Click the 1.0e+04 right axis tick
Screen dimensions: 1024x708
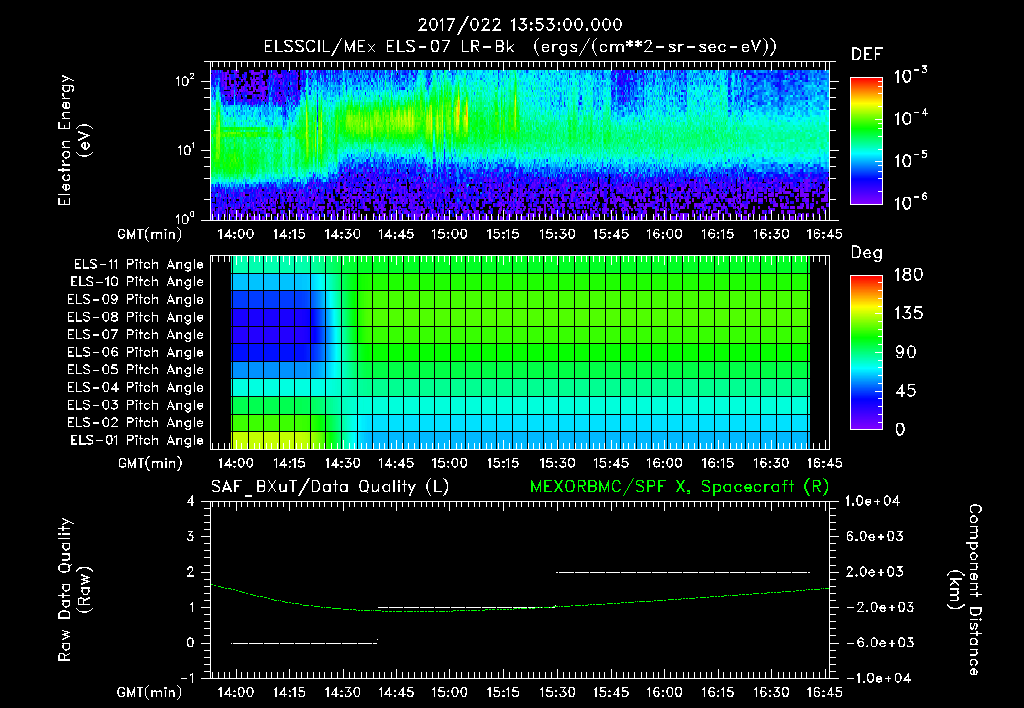click(x=872, y=501)
